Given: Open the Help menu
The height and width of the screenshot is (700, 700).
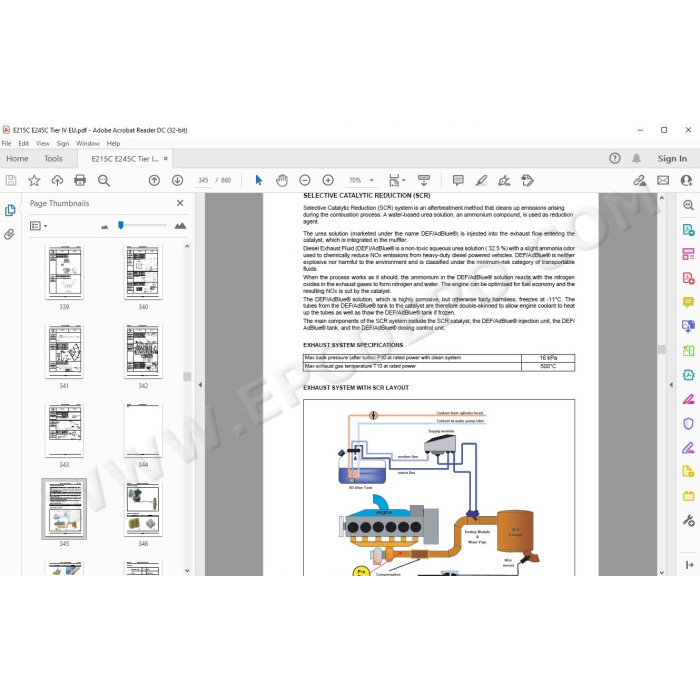Looking at the screenshot, I should [113, 143].
